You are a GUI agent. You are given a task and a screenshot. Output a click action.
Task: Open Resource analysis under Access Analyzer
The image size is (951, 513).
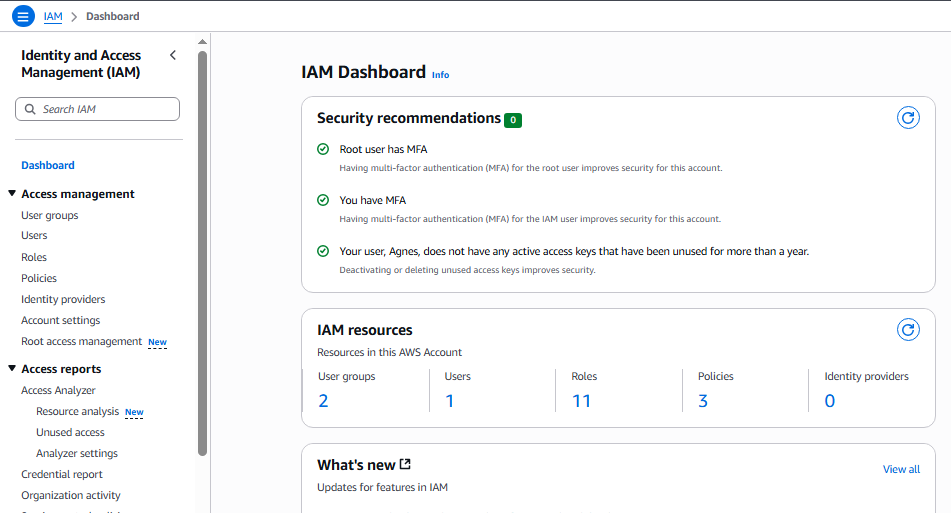78,411
